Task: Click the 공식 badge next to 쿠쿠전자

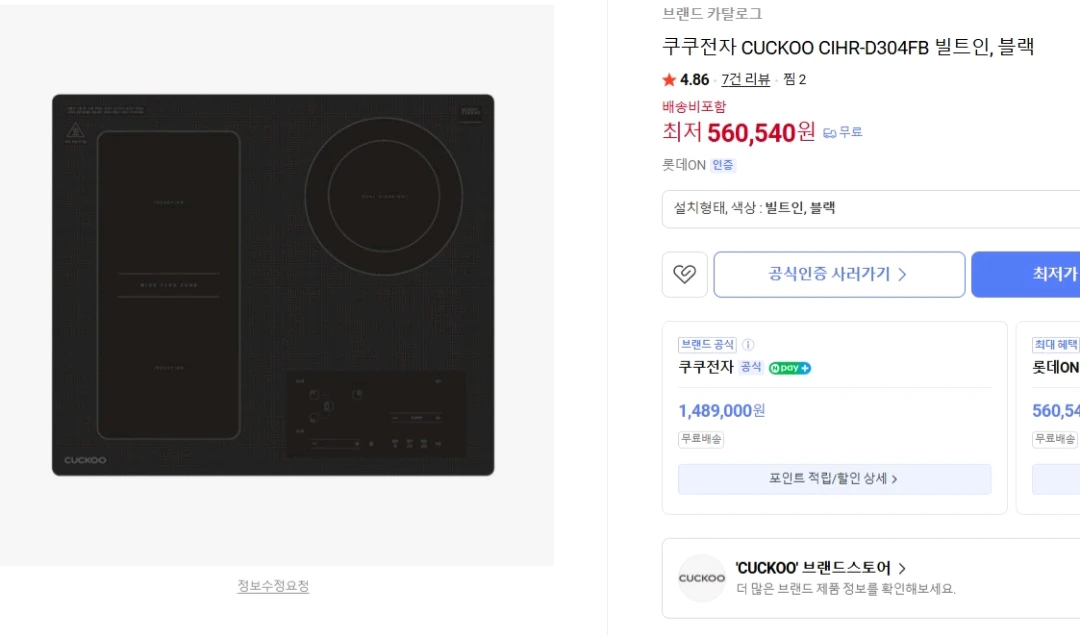Action: click(750, 368)
